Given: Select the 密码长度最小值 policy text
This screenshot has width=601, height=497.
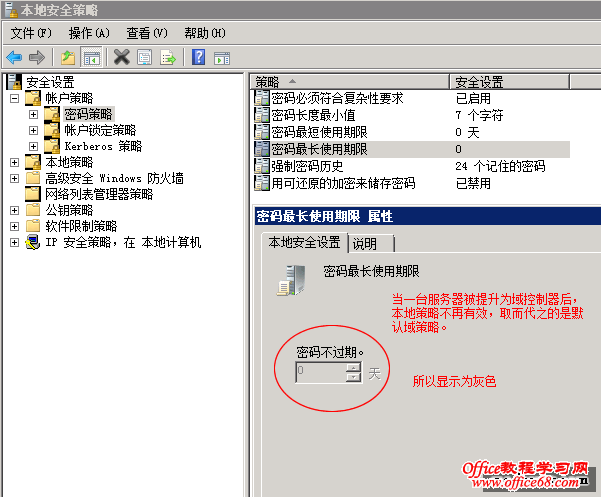Looking at the screenshot, I should pos(313,115).
